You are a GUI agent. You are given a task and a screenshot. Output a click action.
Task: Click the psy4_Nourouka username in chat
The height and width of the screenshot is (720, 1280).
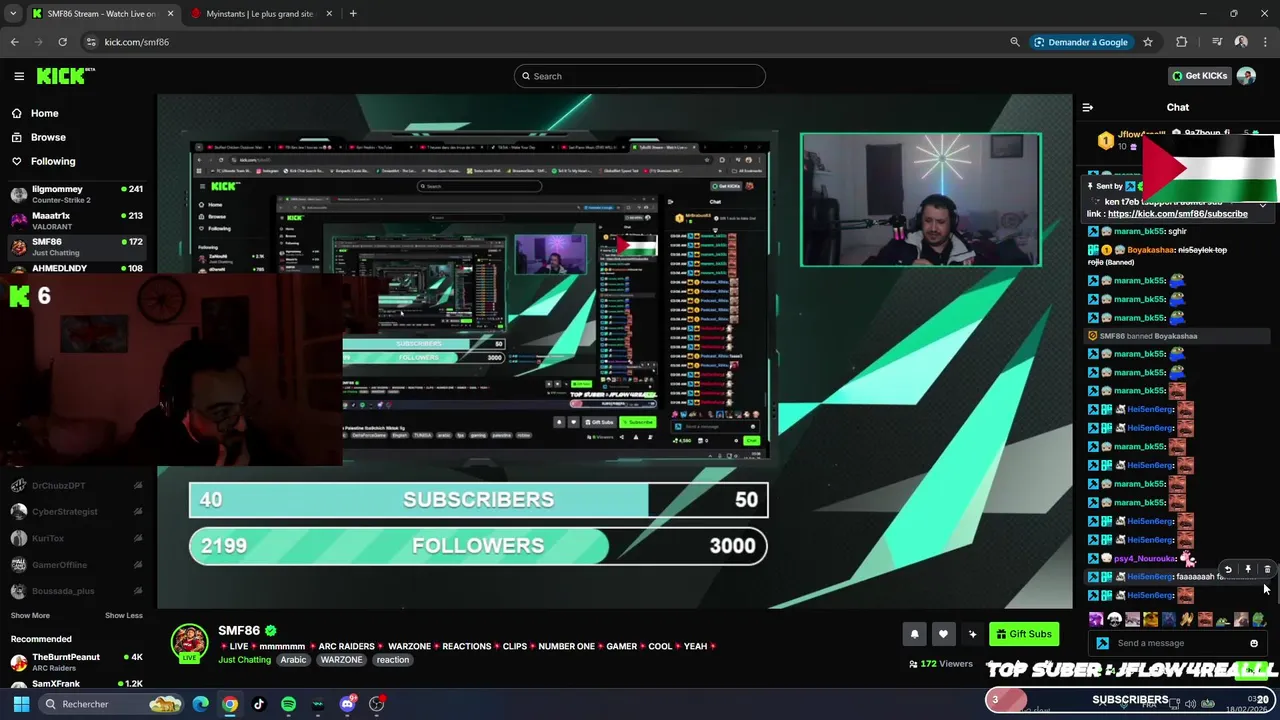click(x=1144, y=559)
